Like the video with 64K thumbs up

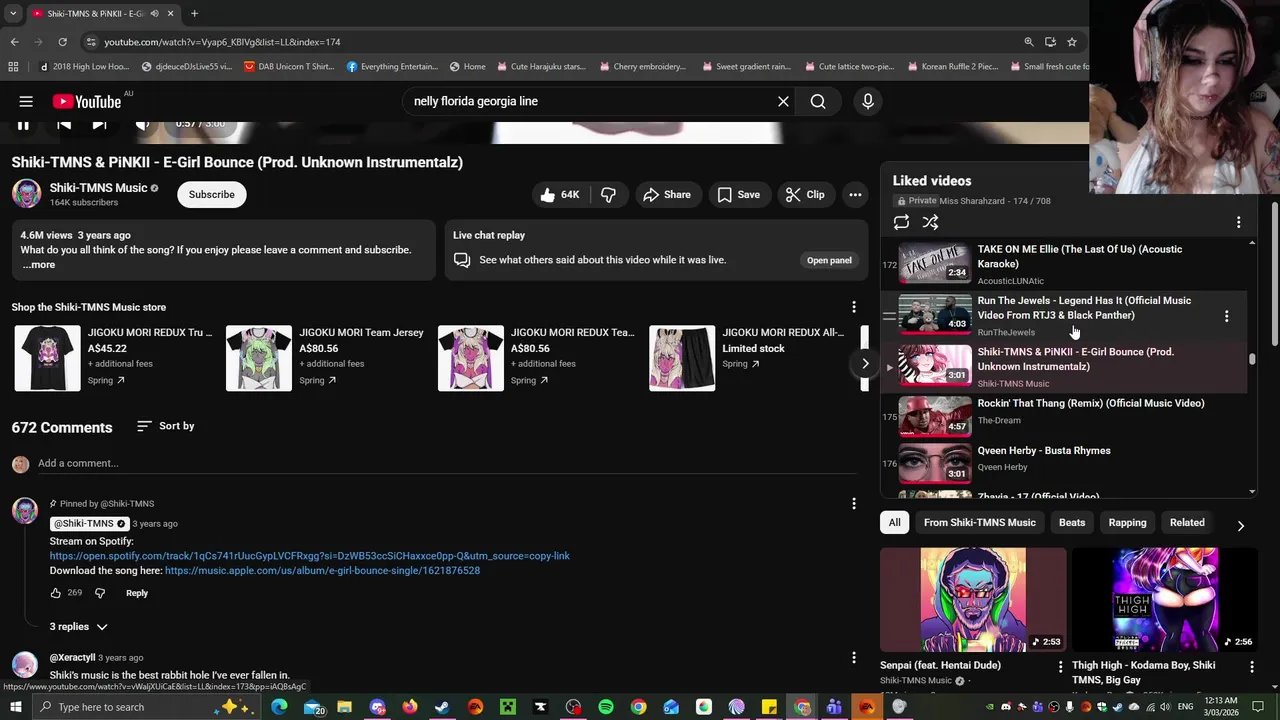click(560, 195)
